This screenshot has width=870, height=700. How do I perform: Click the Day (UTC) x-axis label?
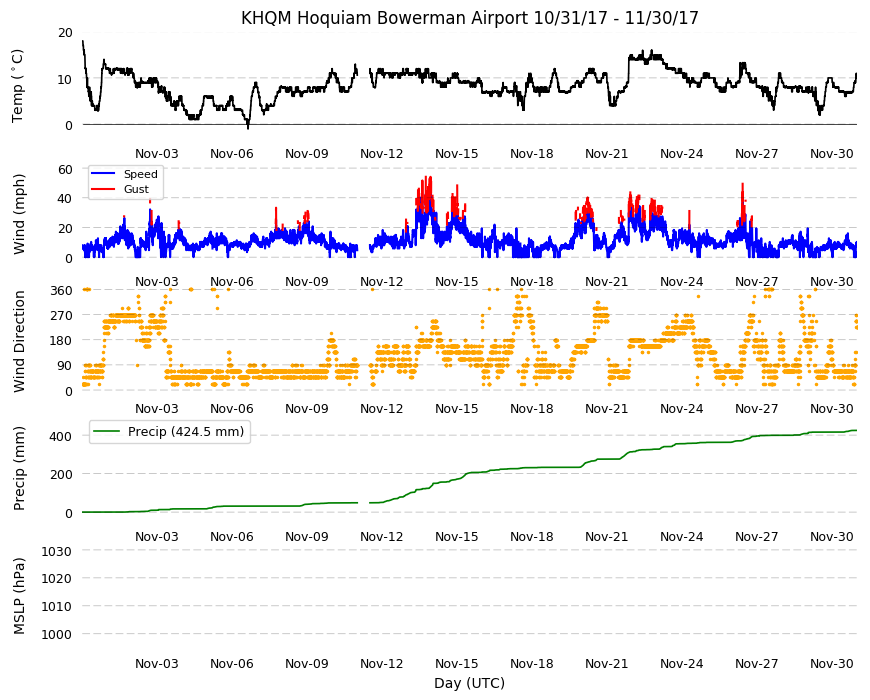469,683
